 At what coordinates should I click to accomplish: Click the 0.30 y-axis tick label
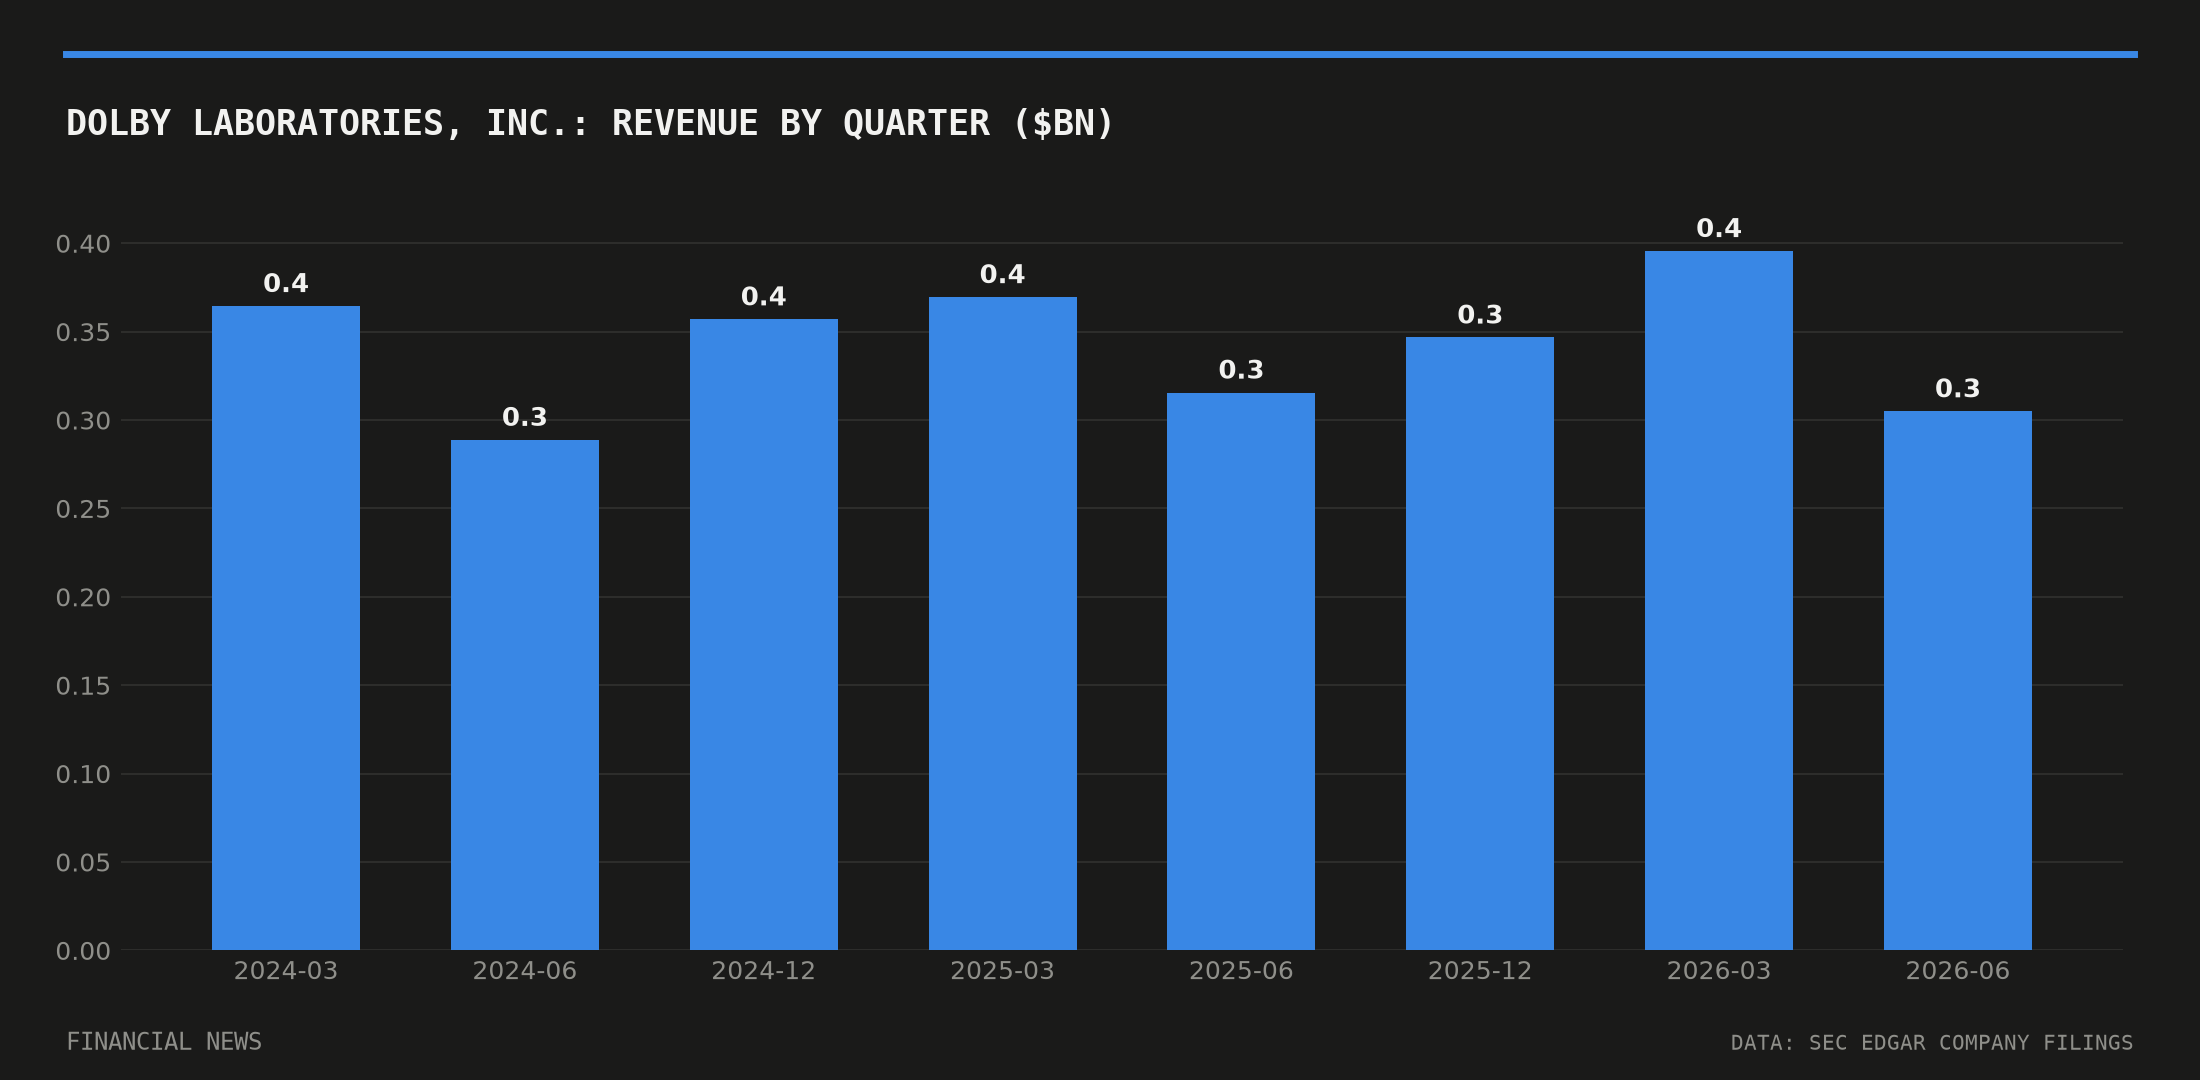83,421
